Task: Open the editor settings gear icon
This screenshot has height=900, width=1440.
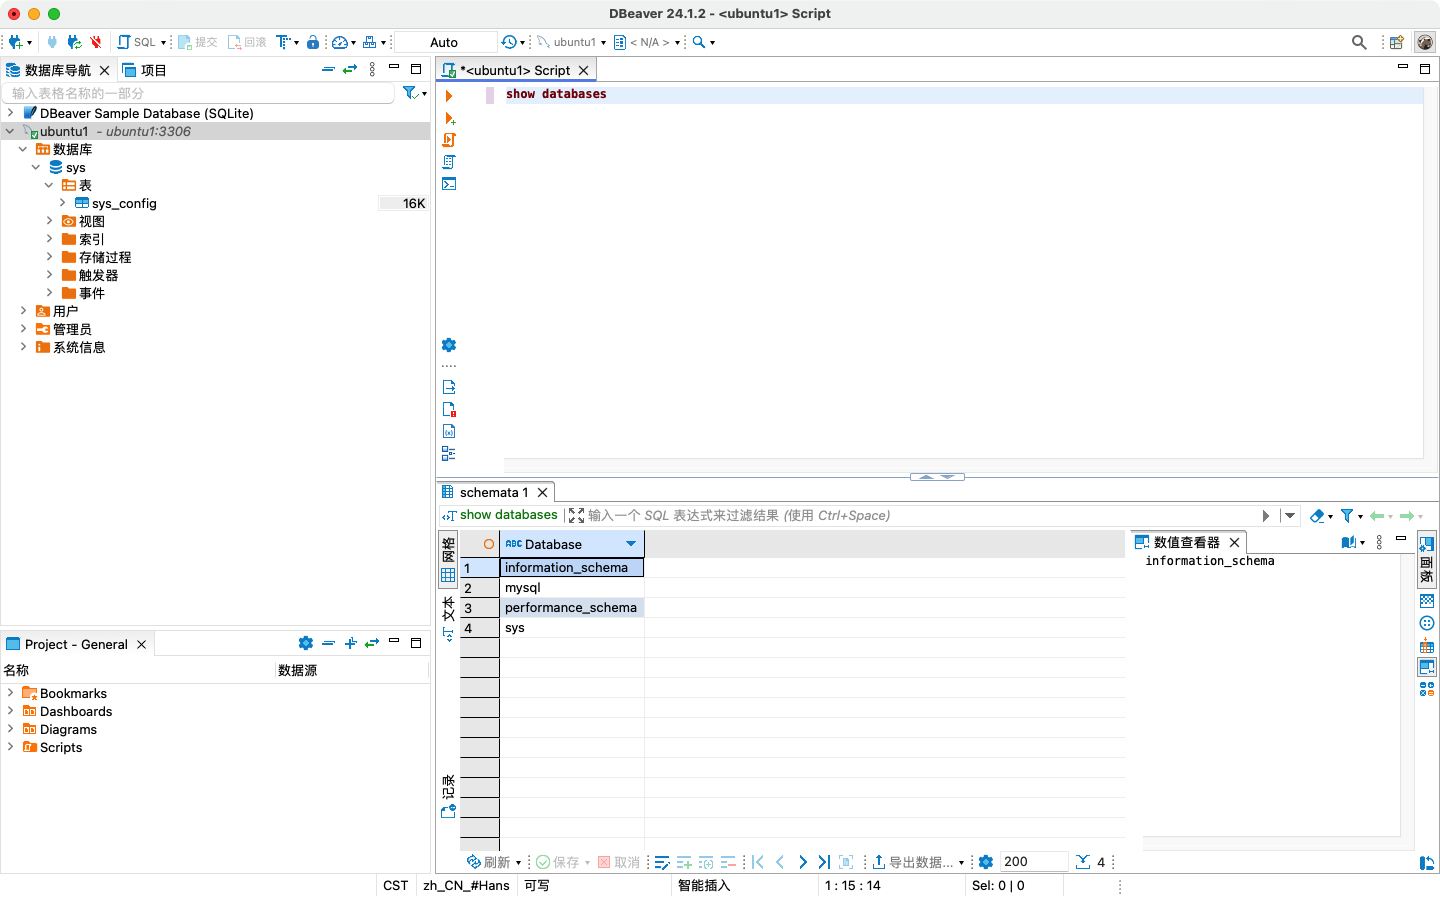Action: pyautogui.click(x=449, y=345)
